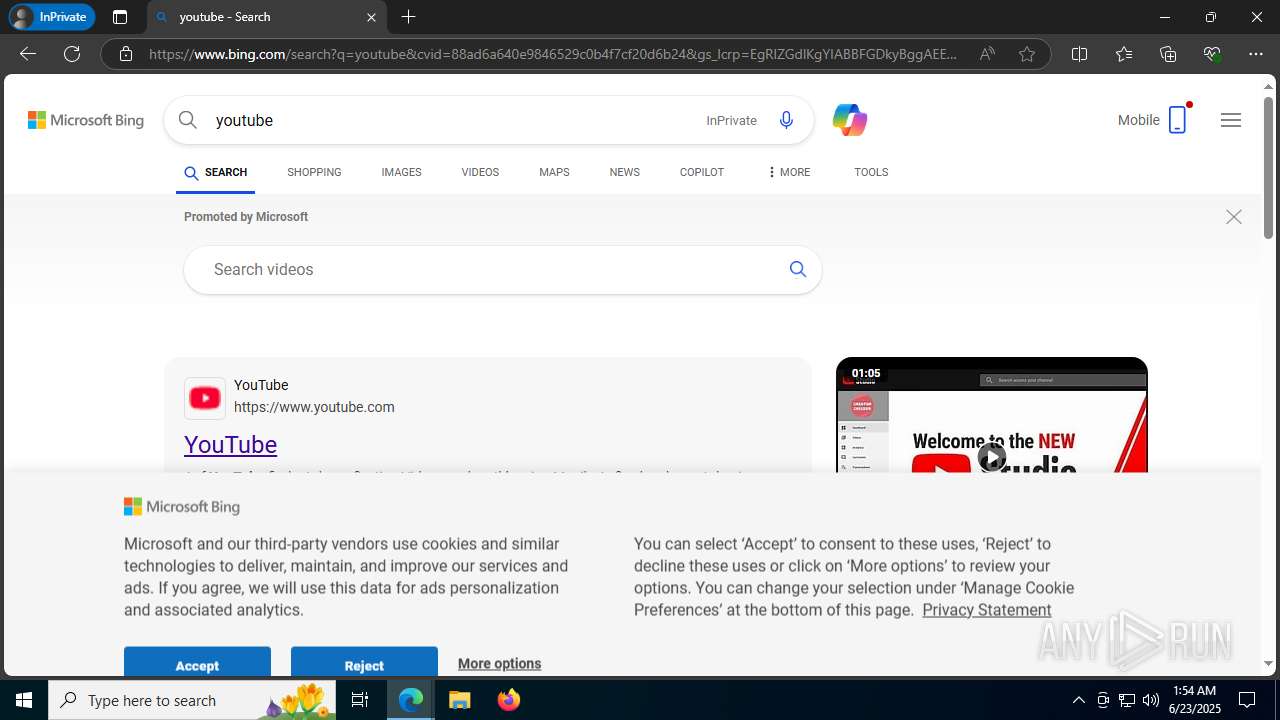Switch to VIDEOS tab

[480, 172]
